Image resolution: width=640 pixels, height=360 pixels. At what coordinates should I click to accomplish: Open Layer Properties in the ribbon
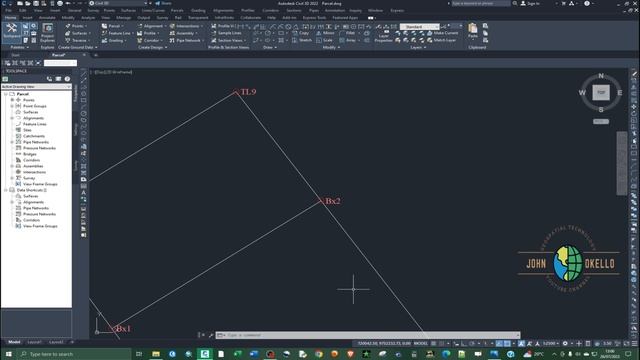pos(384,35)
